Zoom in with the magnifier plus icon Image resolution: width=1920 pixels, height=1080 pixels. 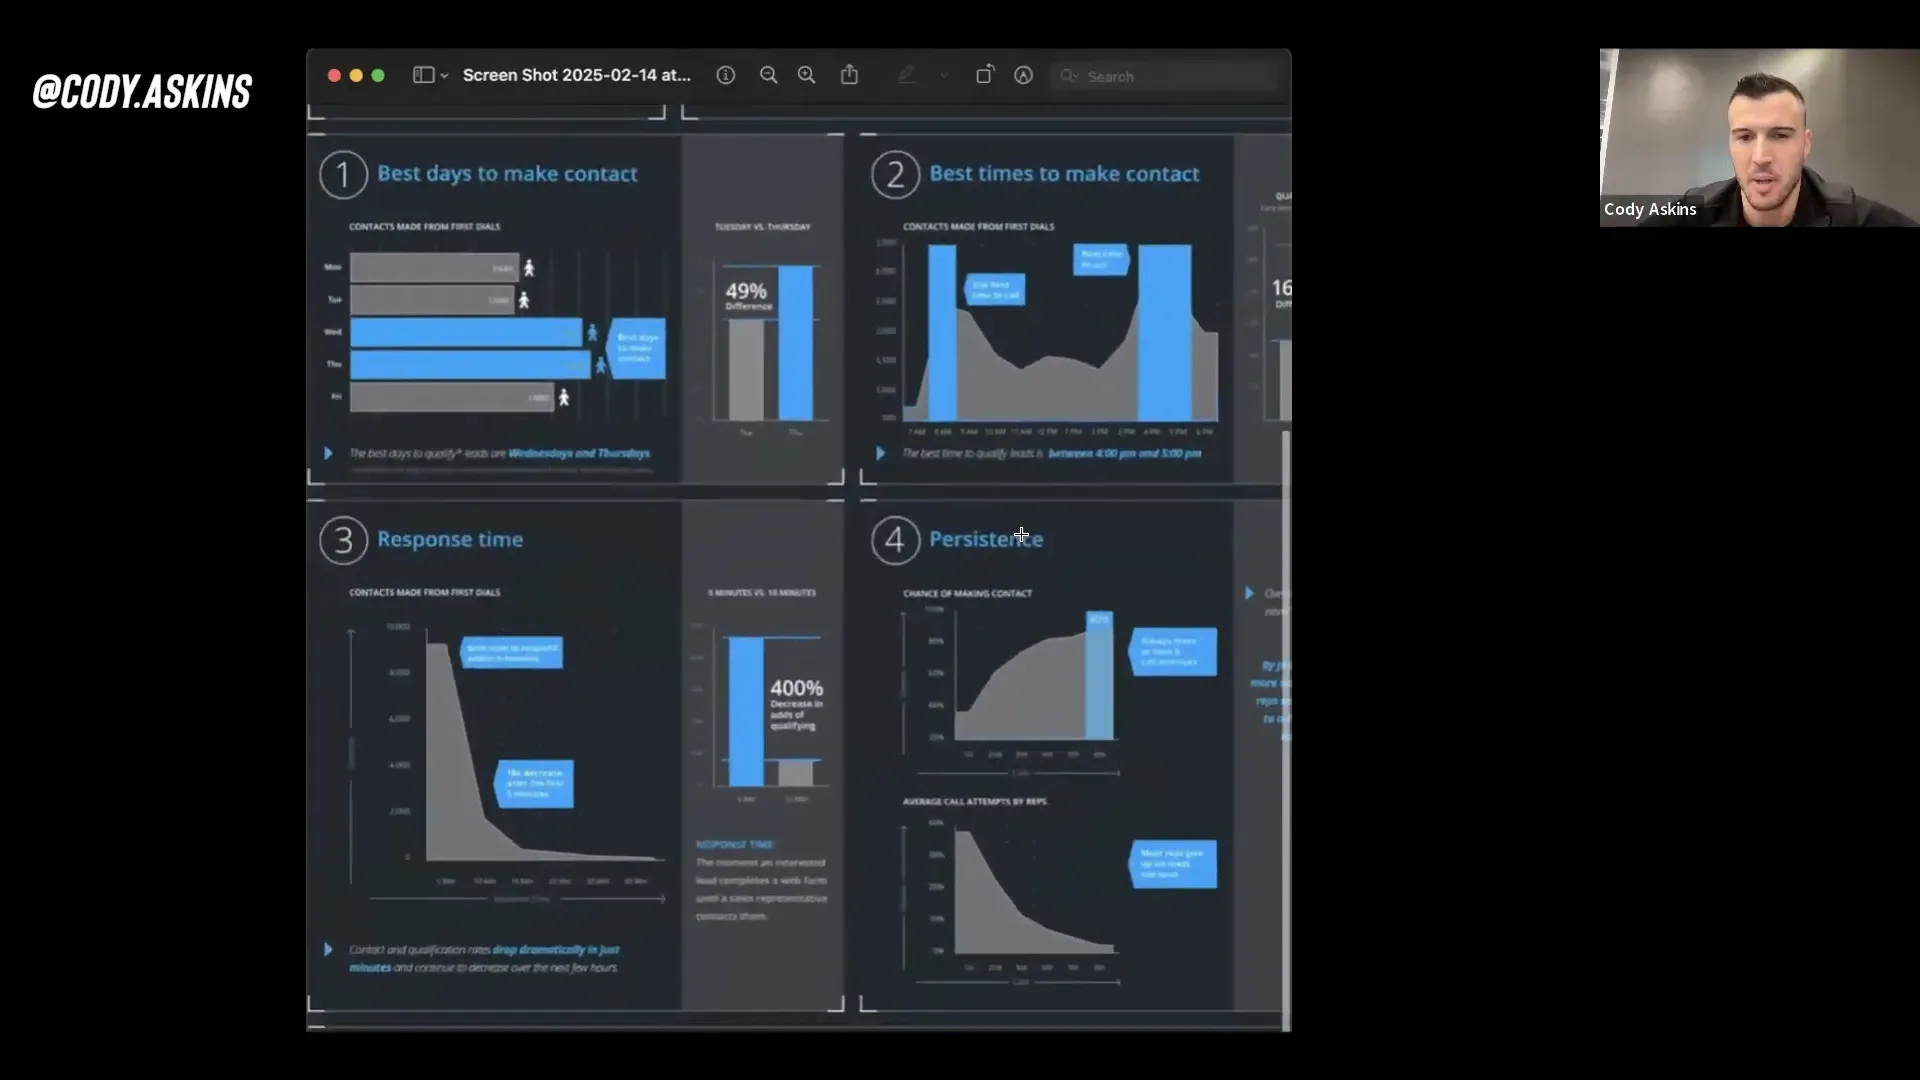click(x=806, y=75)
